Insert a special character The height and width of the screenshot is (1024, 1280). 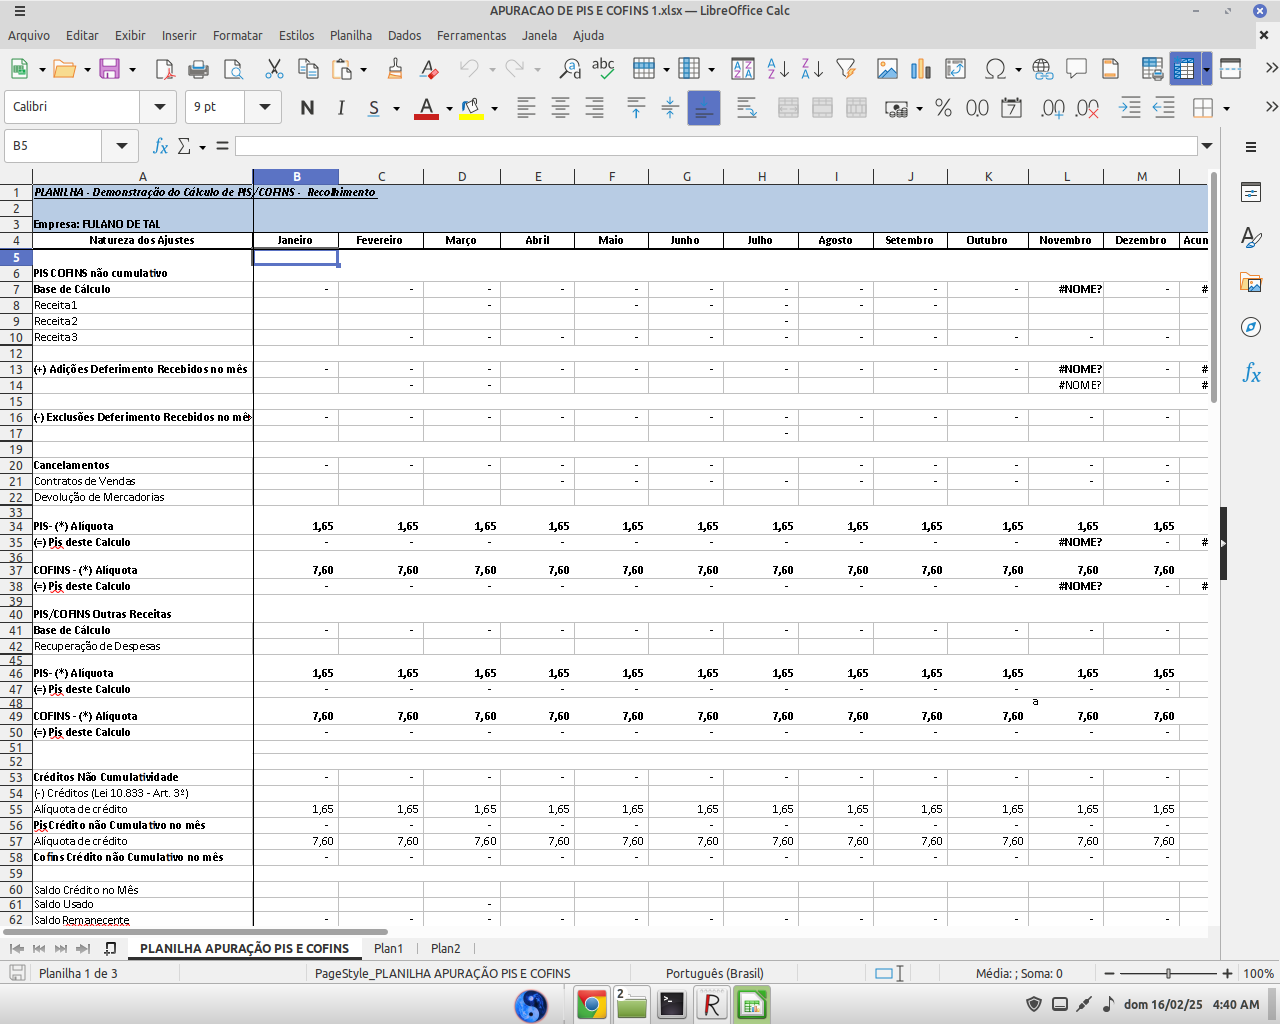[x=993, y=69]
